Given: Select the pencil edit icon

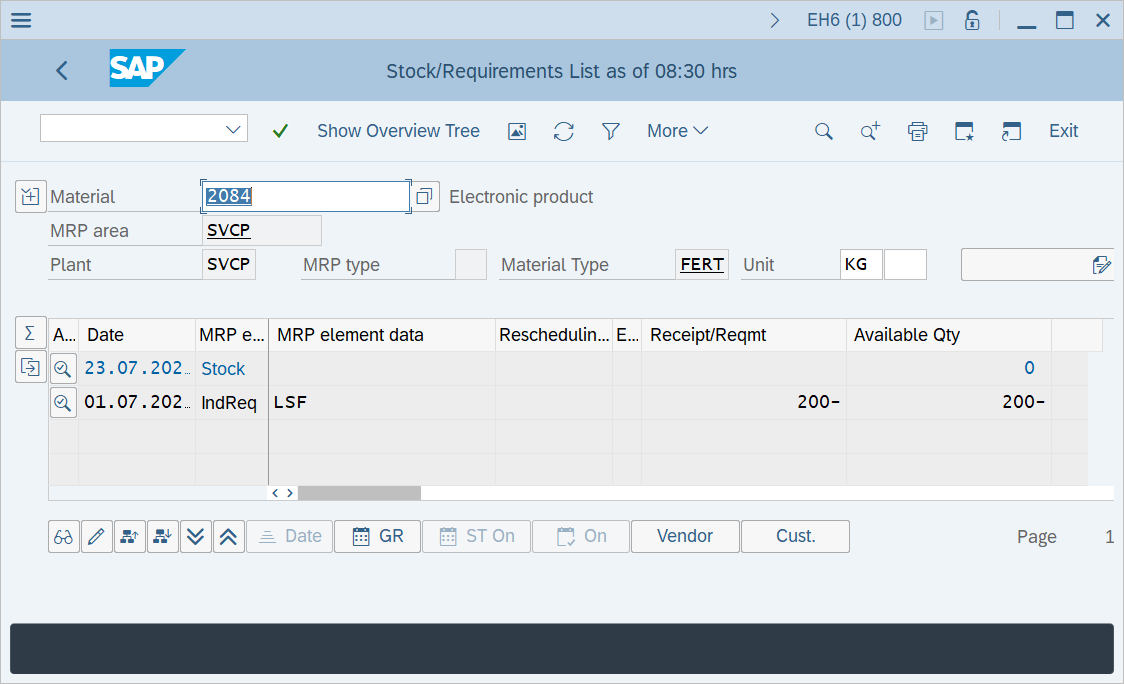Looking at the screenshot, I should [x=96, y=536].
